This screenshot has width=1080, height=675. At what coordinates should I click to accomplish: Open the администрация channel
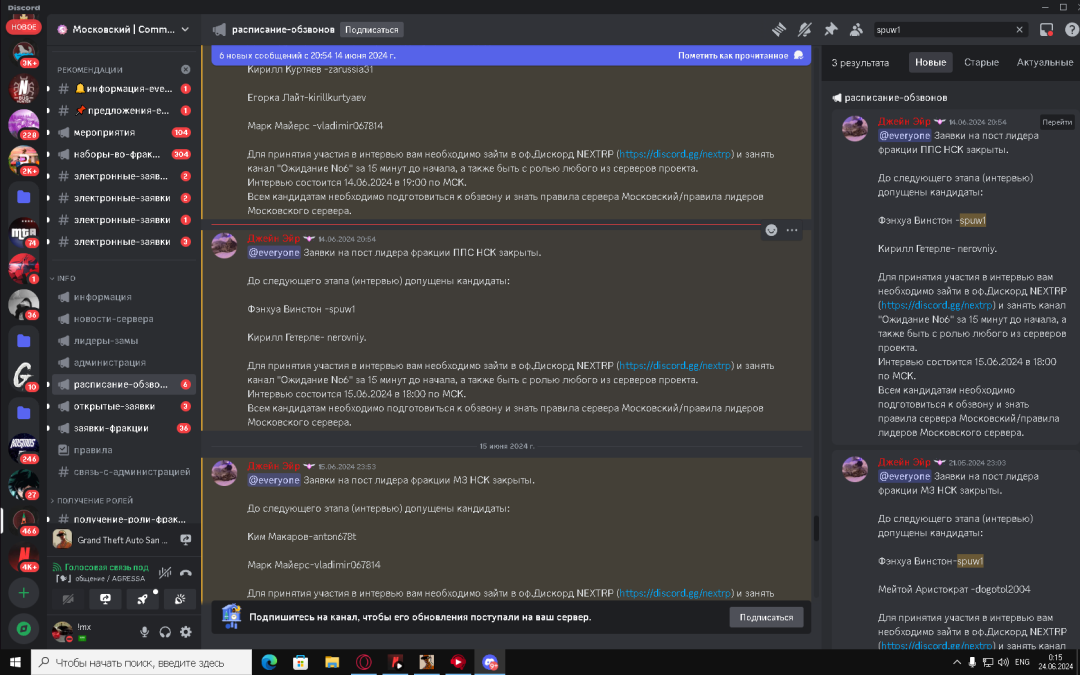coord(124,362)
